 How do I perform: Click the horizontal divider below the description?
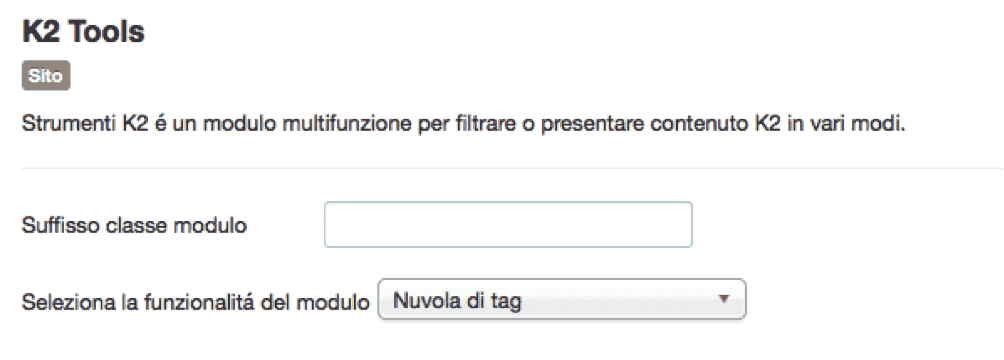click(512, 168)
